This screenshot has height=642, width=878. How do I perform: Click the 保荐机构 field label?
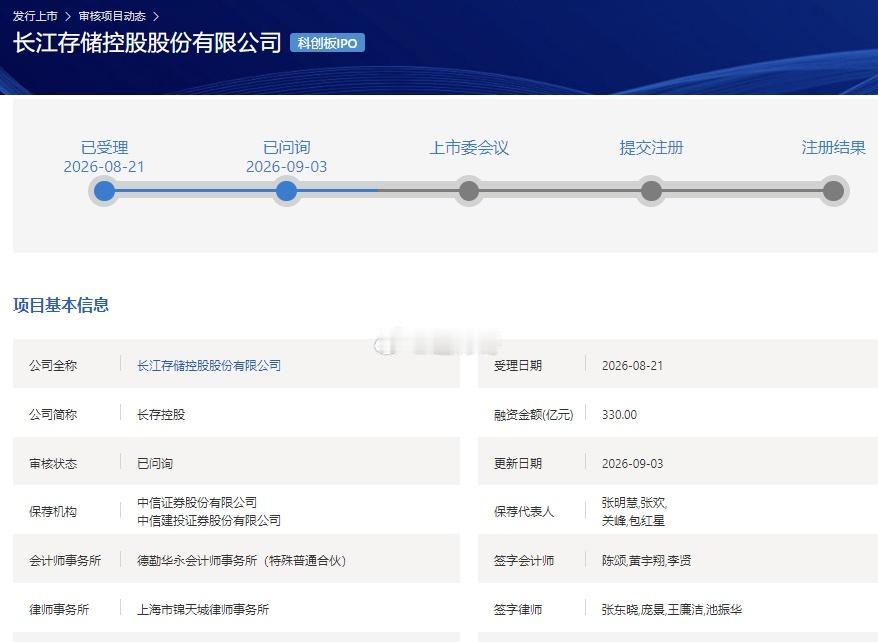click(53, 512)
